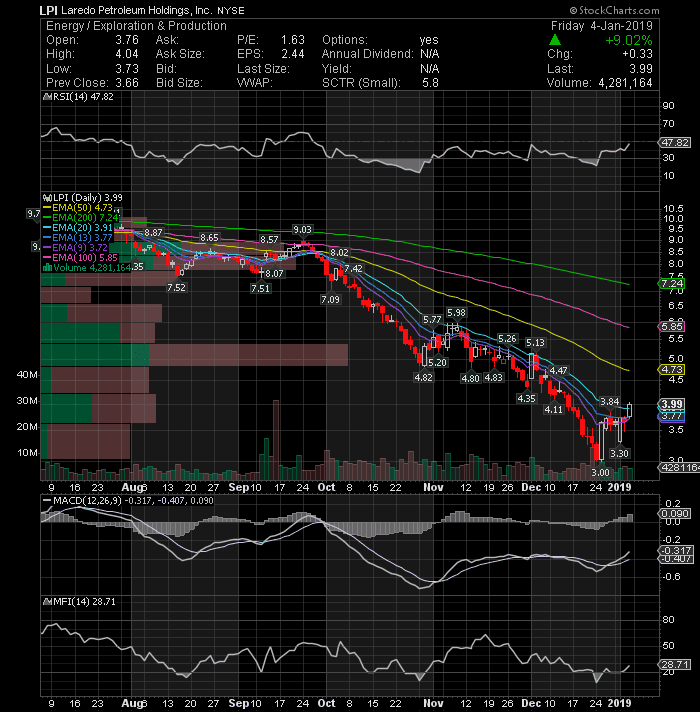Click the volume bars icon in legend
Image resolution: width=700 pixels, height=712 pixels.
pos(47,267)
